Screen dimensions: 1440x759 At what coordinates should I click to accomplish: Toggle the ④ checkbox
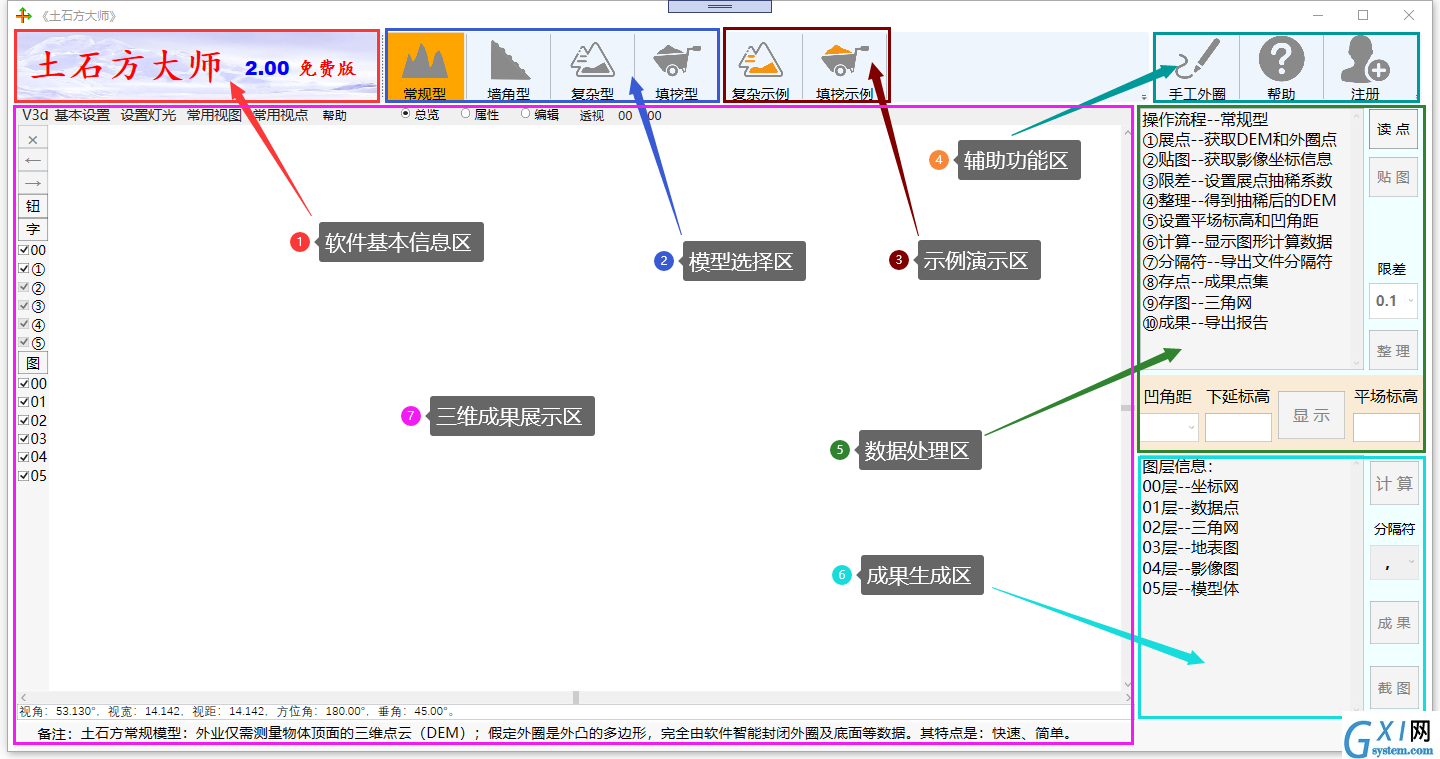24,324
